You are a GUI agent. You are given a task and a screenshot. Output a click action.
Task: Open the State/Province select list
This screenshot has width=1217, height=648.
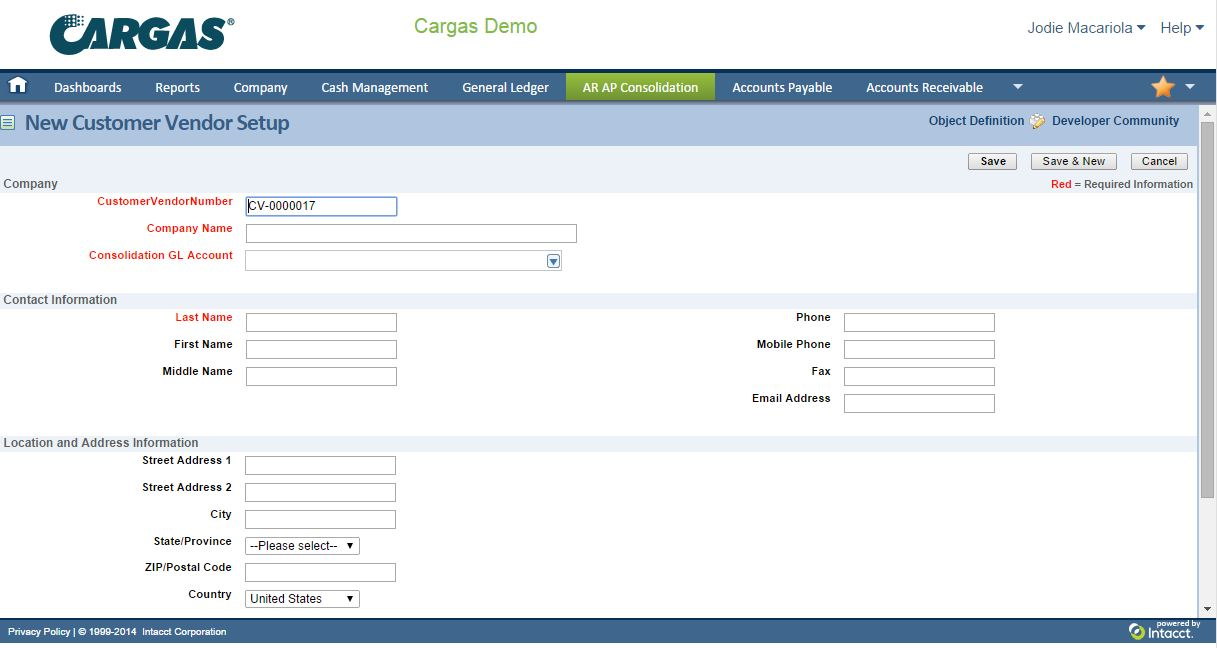tap(302, 546)
